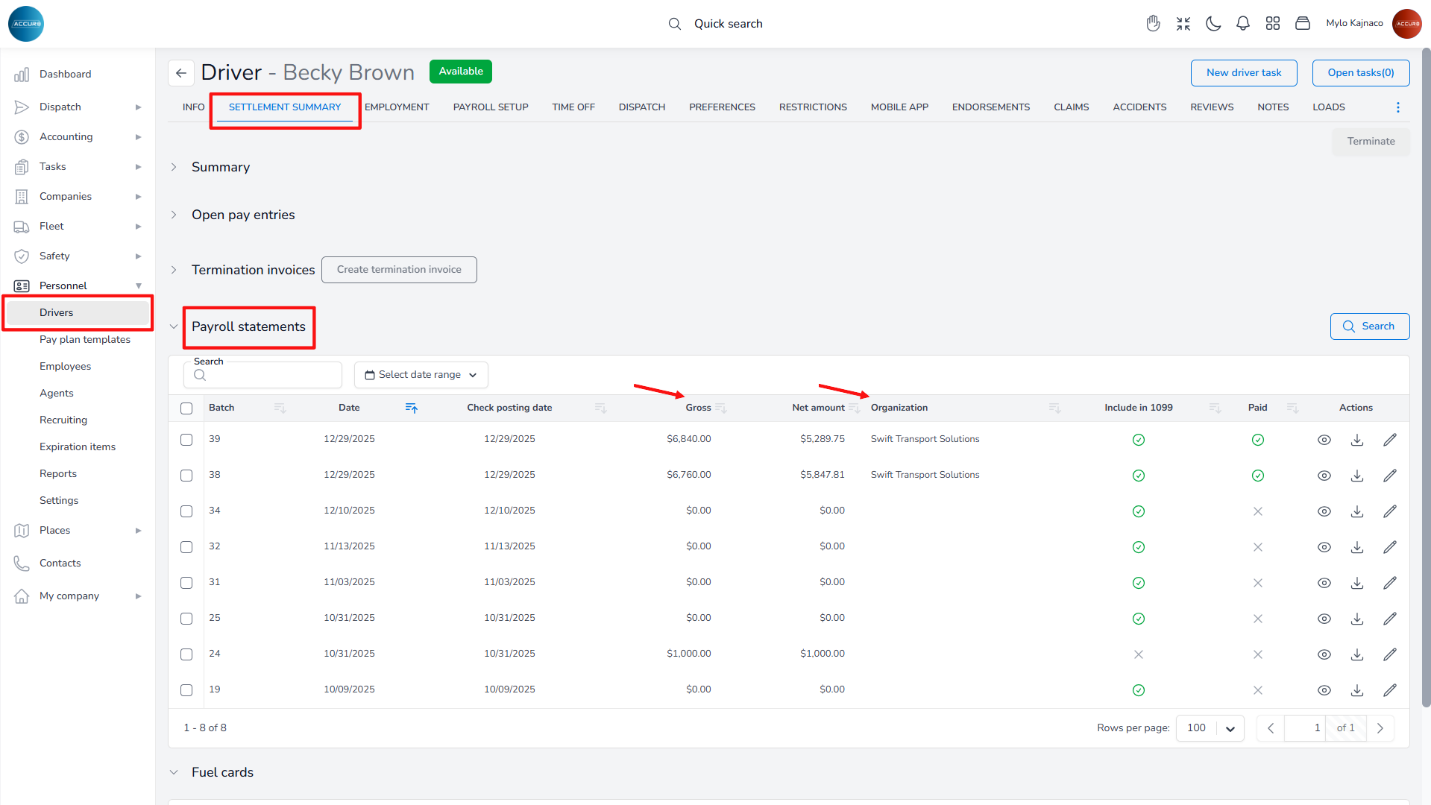Select the checkbox for batch 24 row

[187, 655]
